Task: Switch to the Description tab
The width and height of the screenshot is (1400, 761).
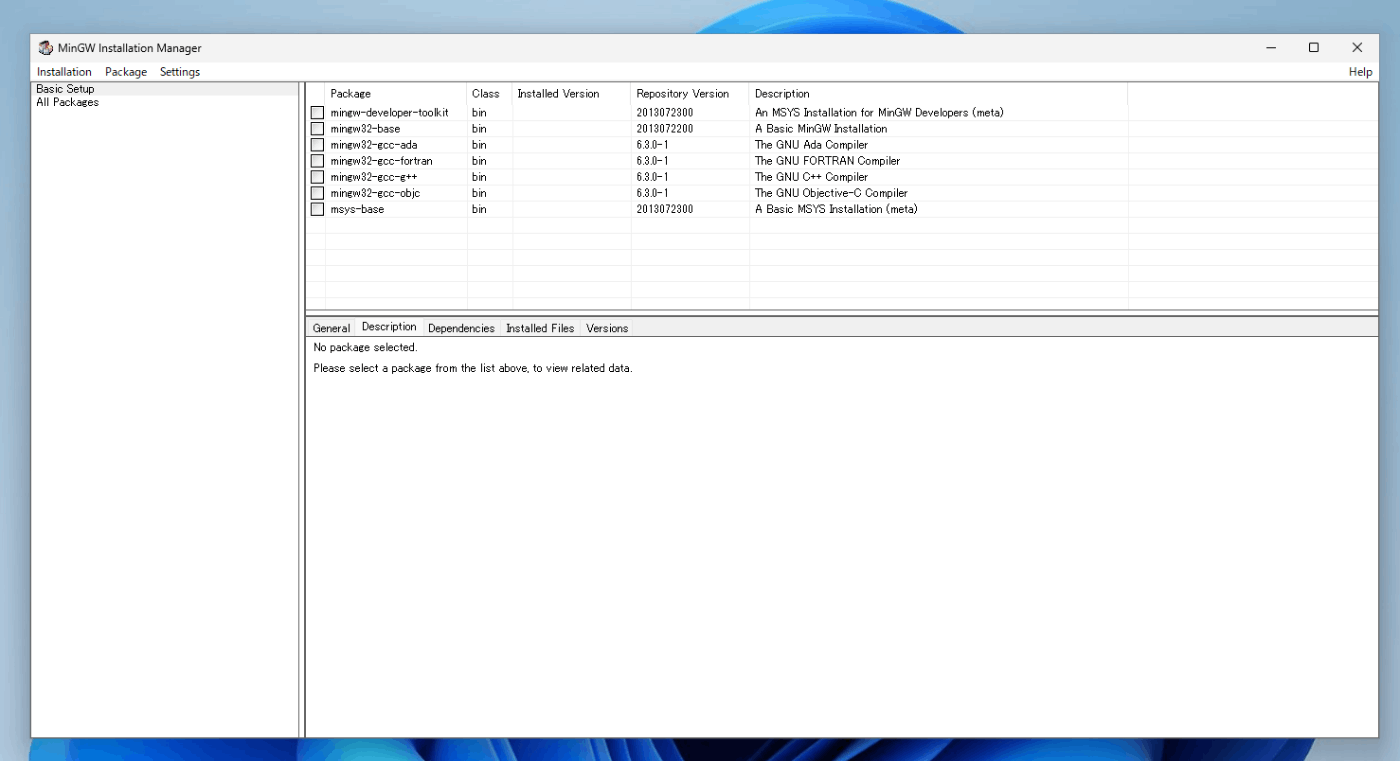Action: click(x=389, y=327)
